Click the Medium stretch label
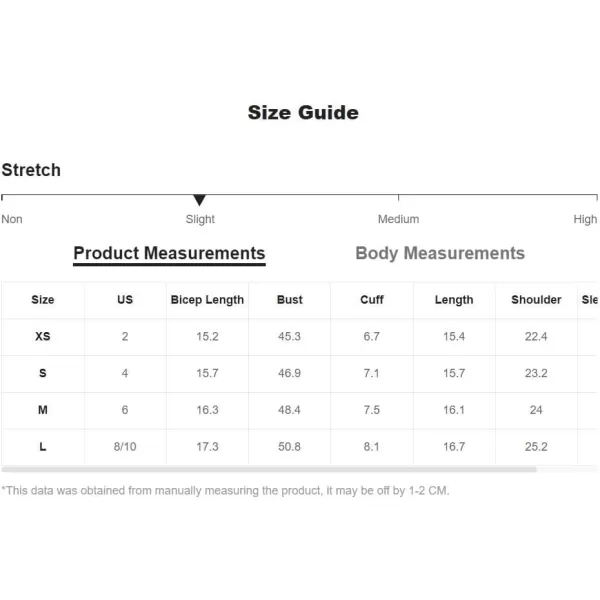The height and width of the screenshot is (600, 600). tap(398, 219)
